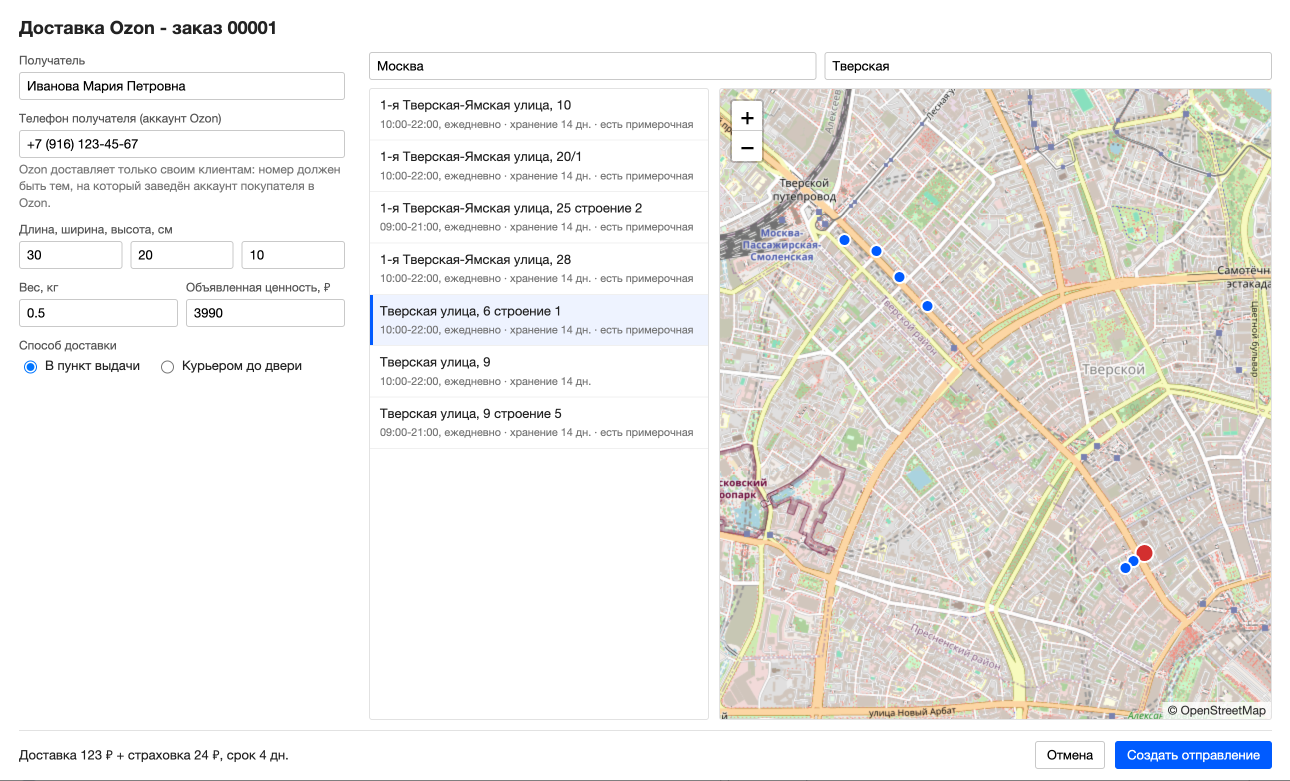Image resolution: width=1290 pixels, height=781 pixels.
Task: Open the OpenStreetMap attribution link
Action: 1223,711
